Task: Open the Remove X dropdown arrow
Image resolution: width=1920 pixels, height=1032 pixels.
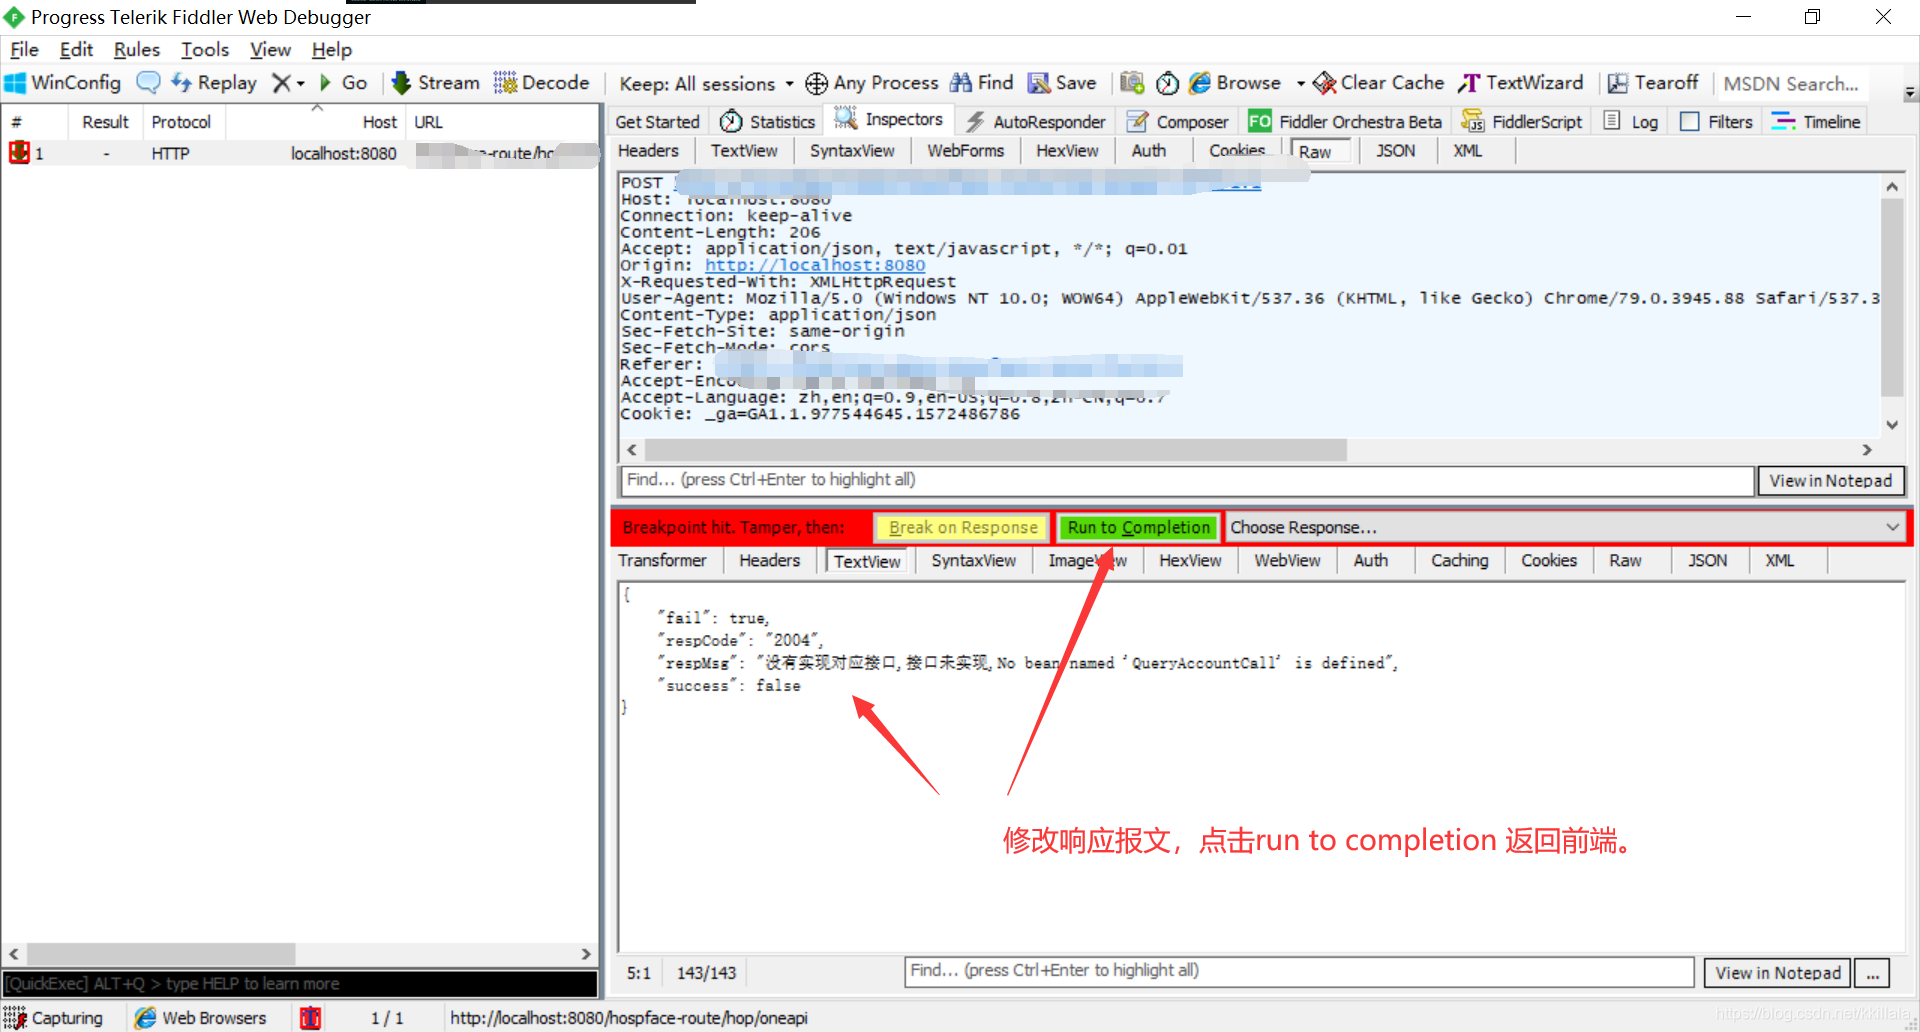Action: pos(300,84)
